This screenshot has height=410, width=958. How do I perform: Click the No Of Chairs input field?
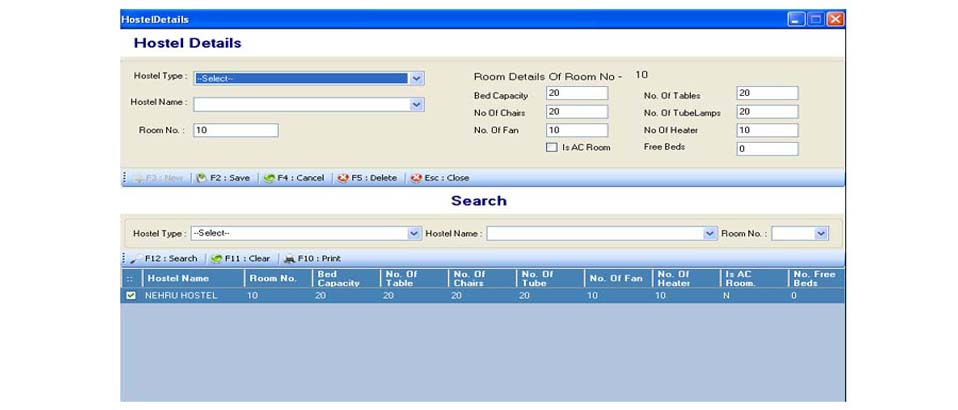click(577, 112)
